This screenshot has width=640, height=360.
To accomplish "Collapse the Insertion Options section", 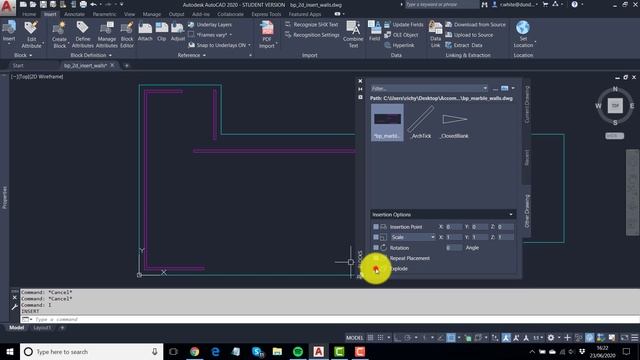I will click(x=511, y=214).
